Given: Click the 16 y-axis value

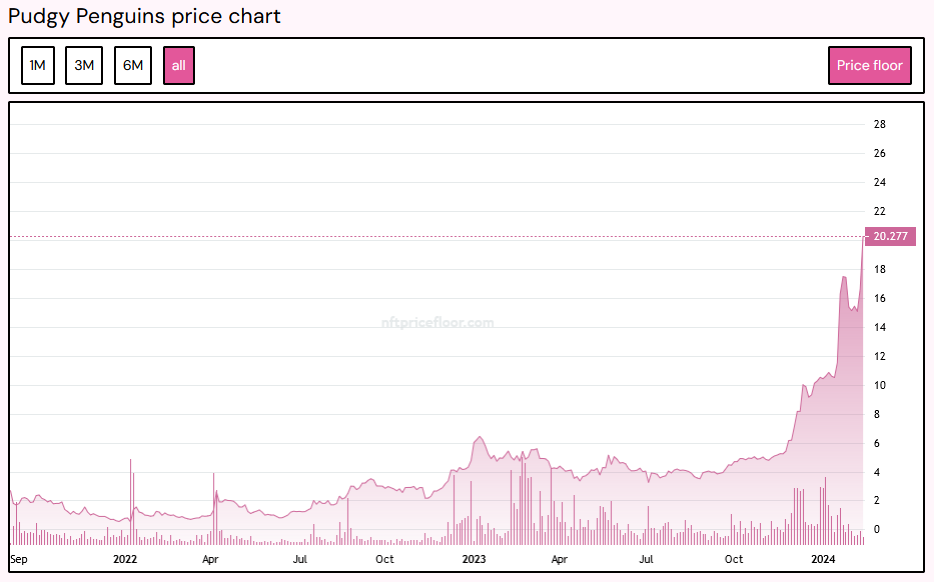Looking at the screenshot, I should pyautogui.click(x=879, y=298).
